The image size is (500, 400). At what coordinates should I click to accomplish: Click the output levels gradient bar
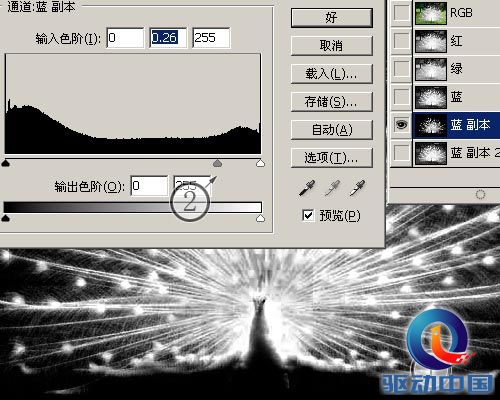[133, 207]
